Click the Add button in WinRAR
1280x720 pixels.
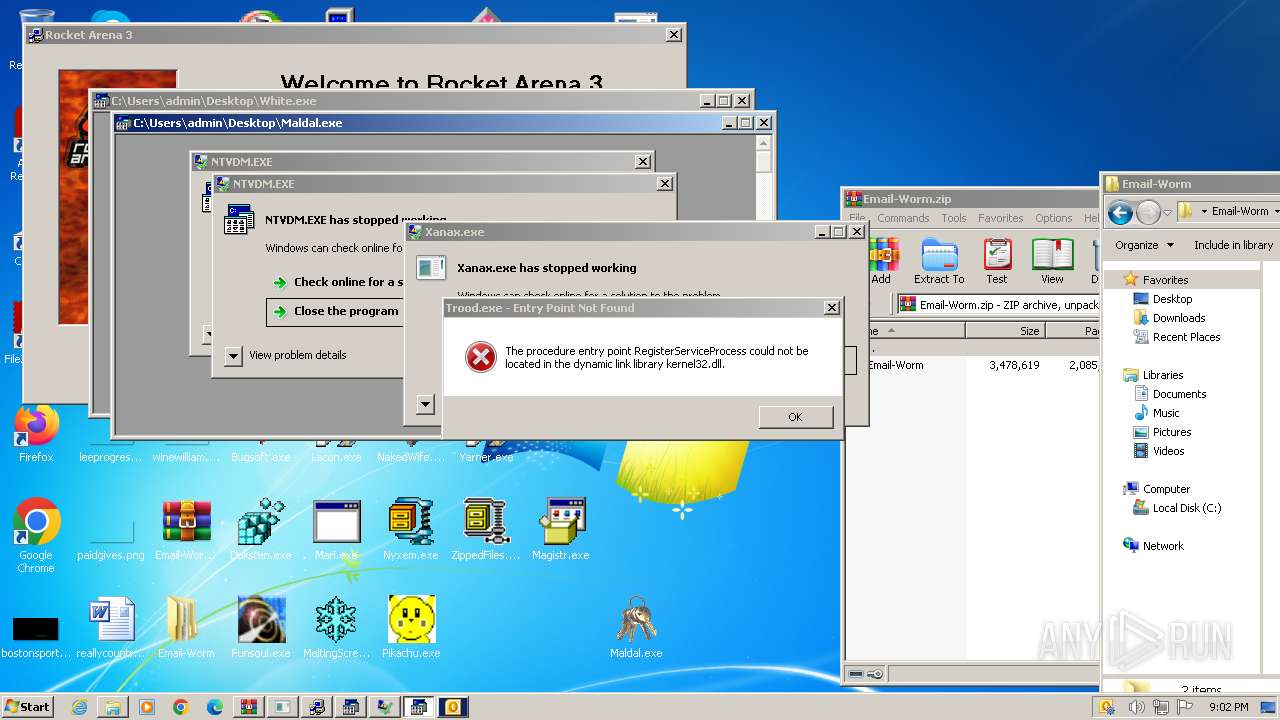pos(881,261)
